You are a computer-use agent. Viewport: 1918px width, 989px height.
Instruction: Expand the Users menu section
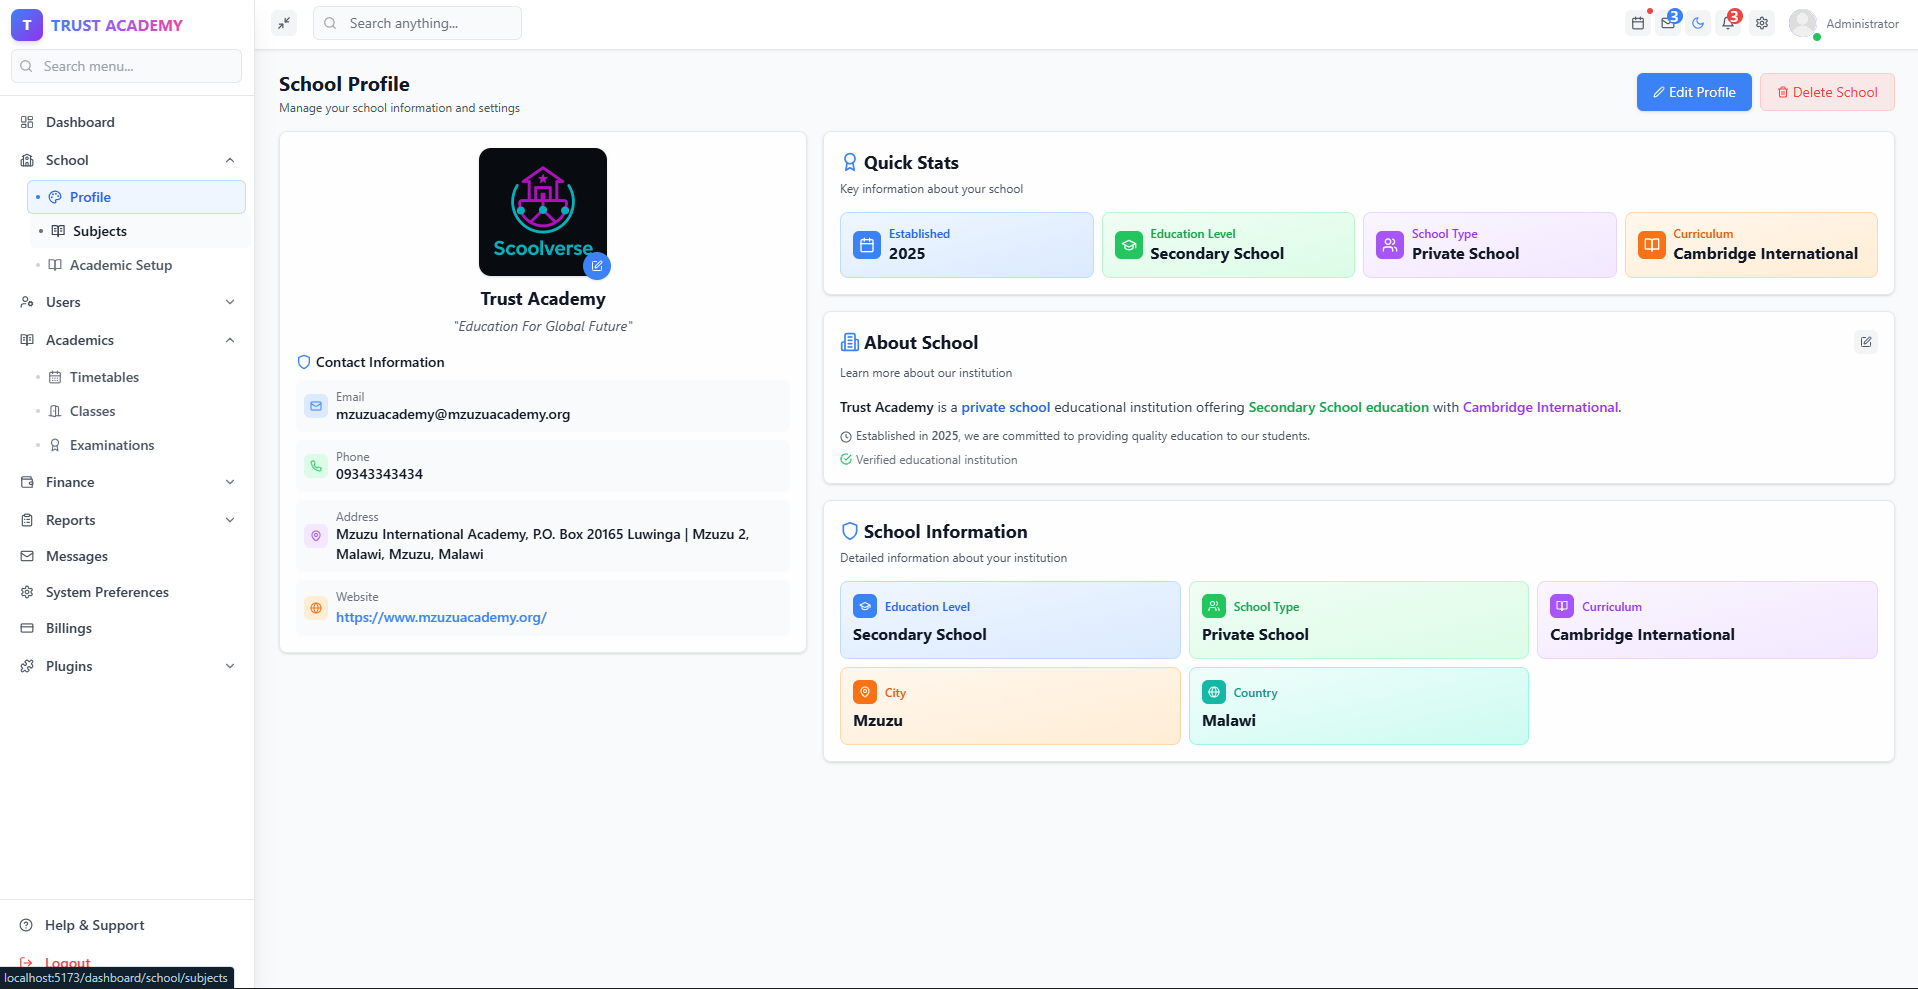(229, 302)
